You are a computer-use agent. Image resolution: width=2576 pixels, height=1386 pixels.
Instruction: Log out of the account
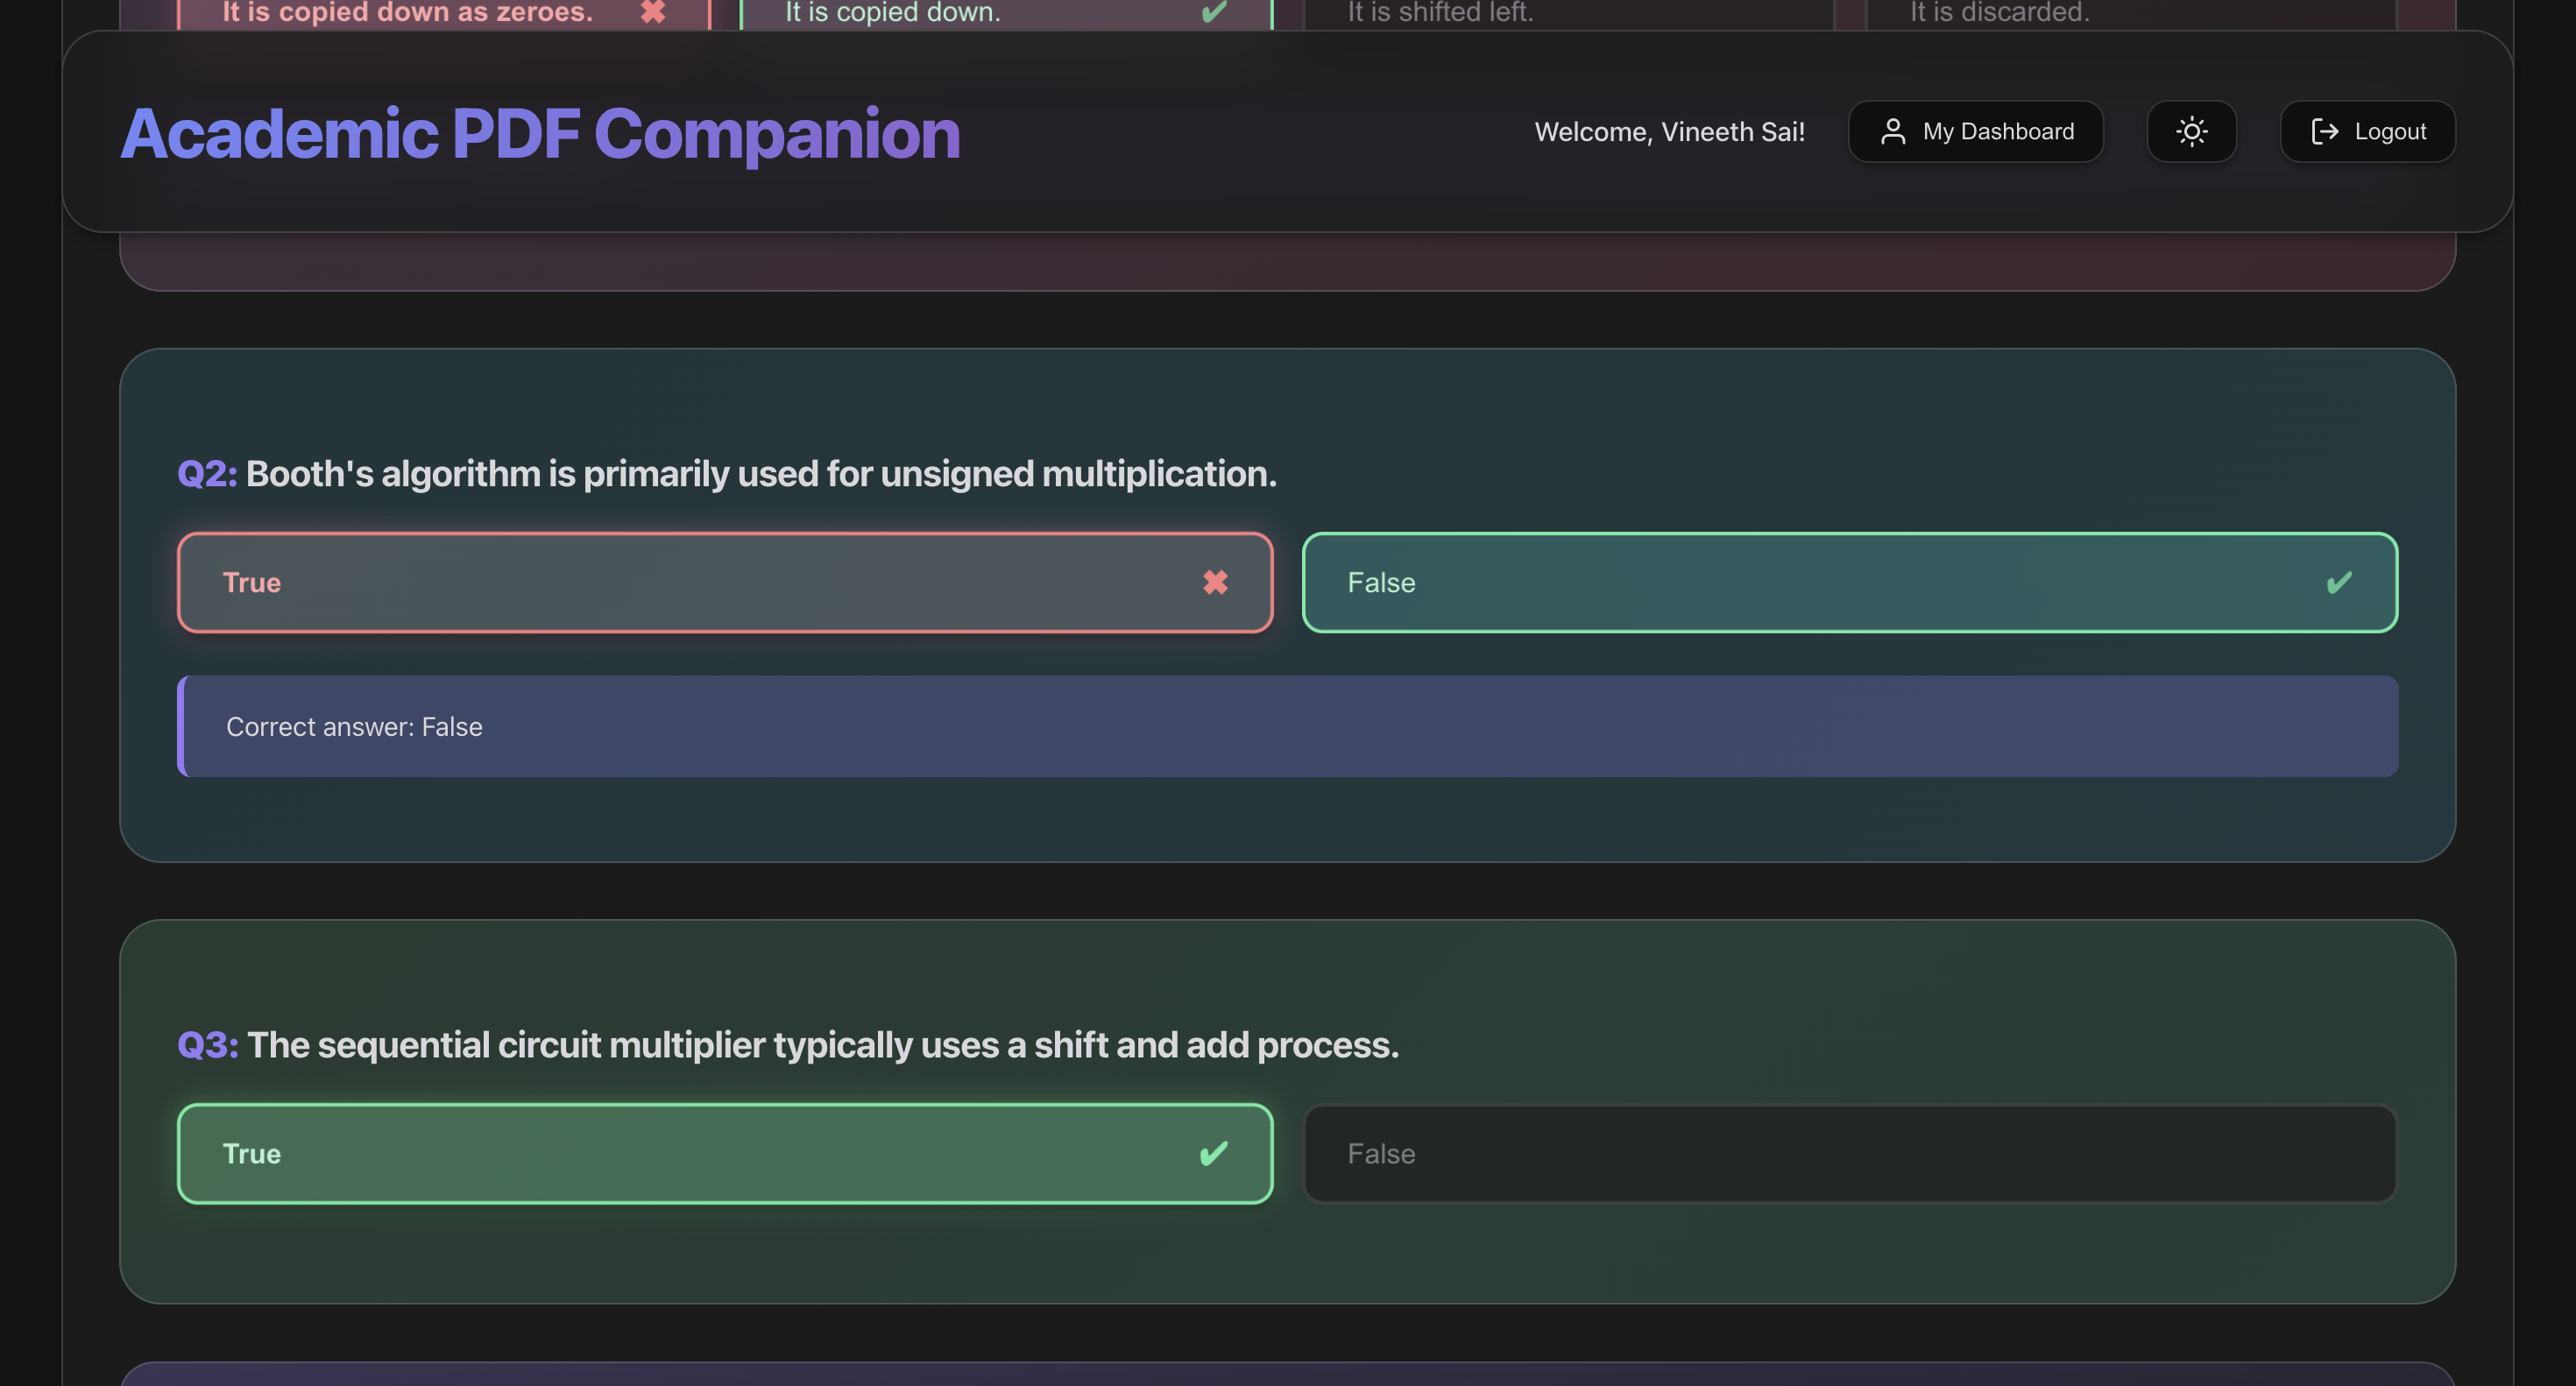coord(2367,131)
